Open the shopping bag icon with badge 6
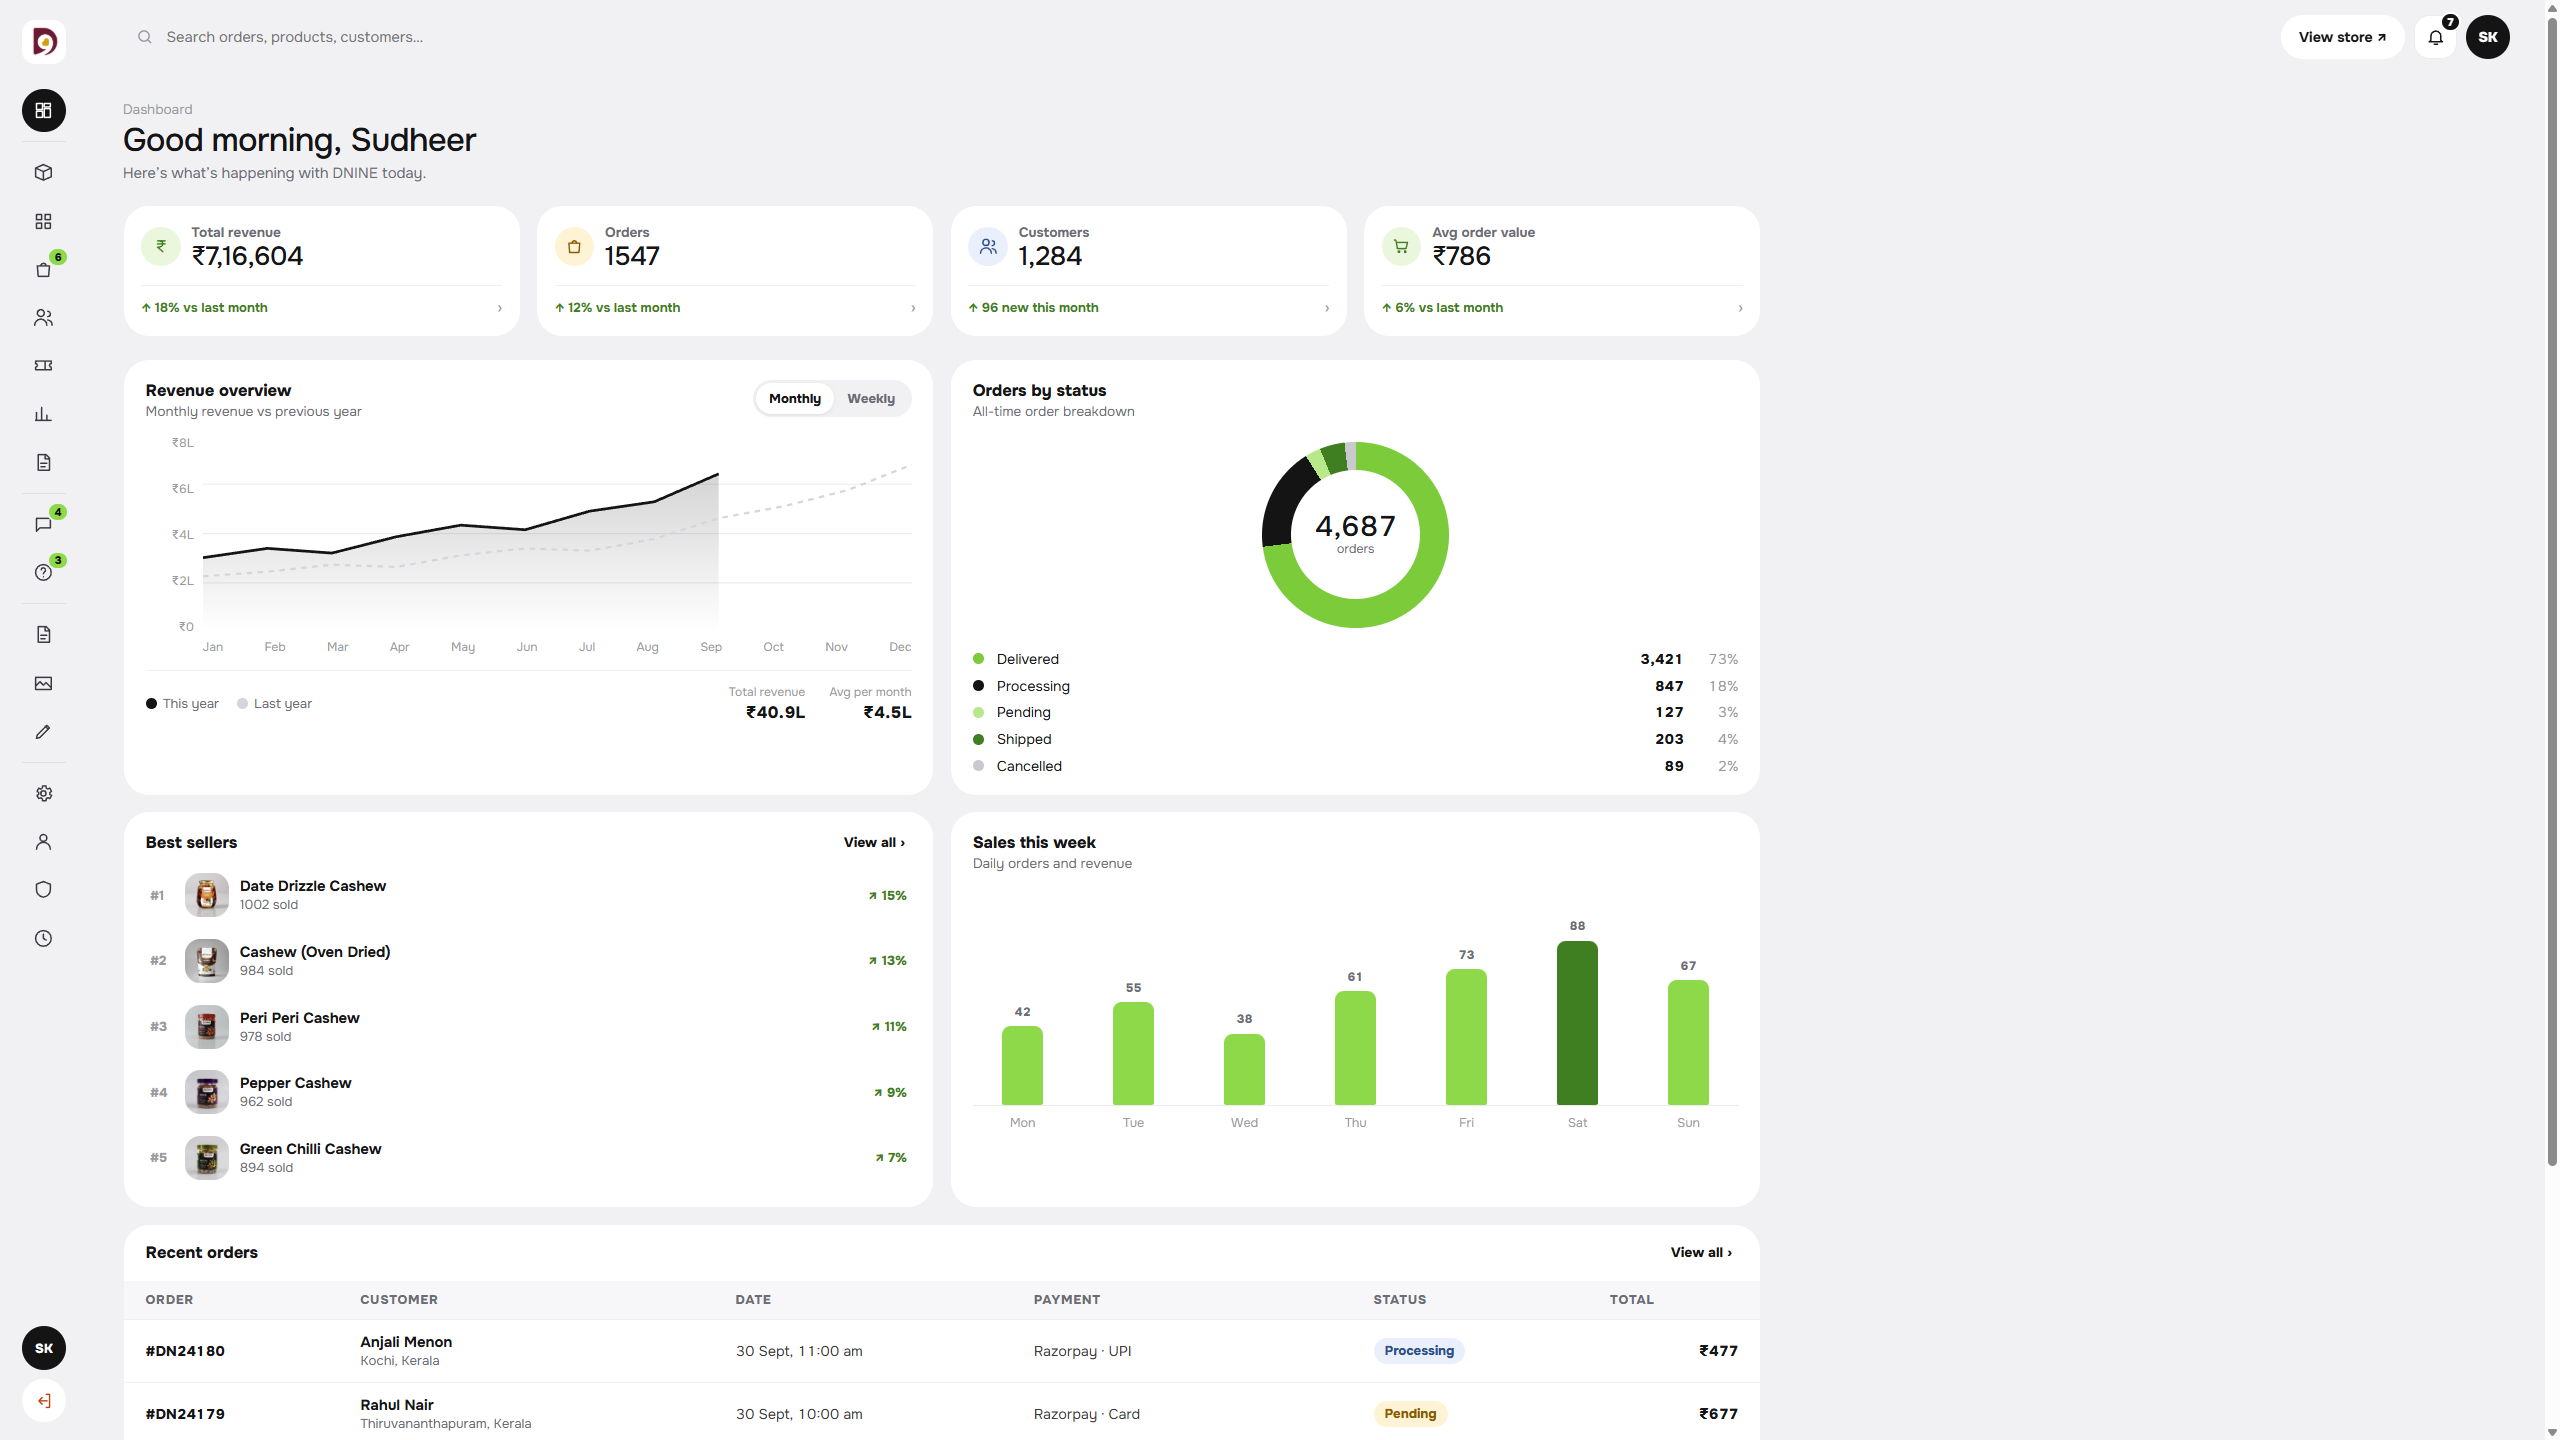The height and width of the screenshot is (1440, 2560). (x=44, y=269)
